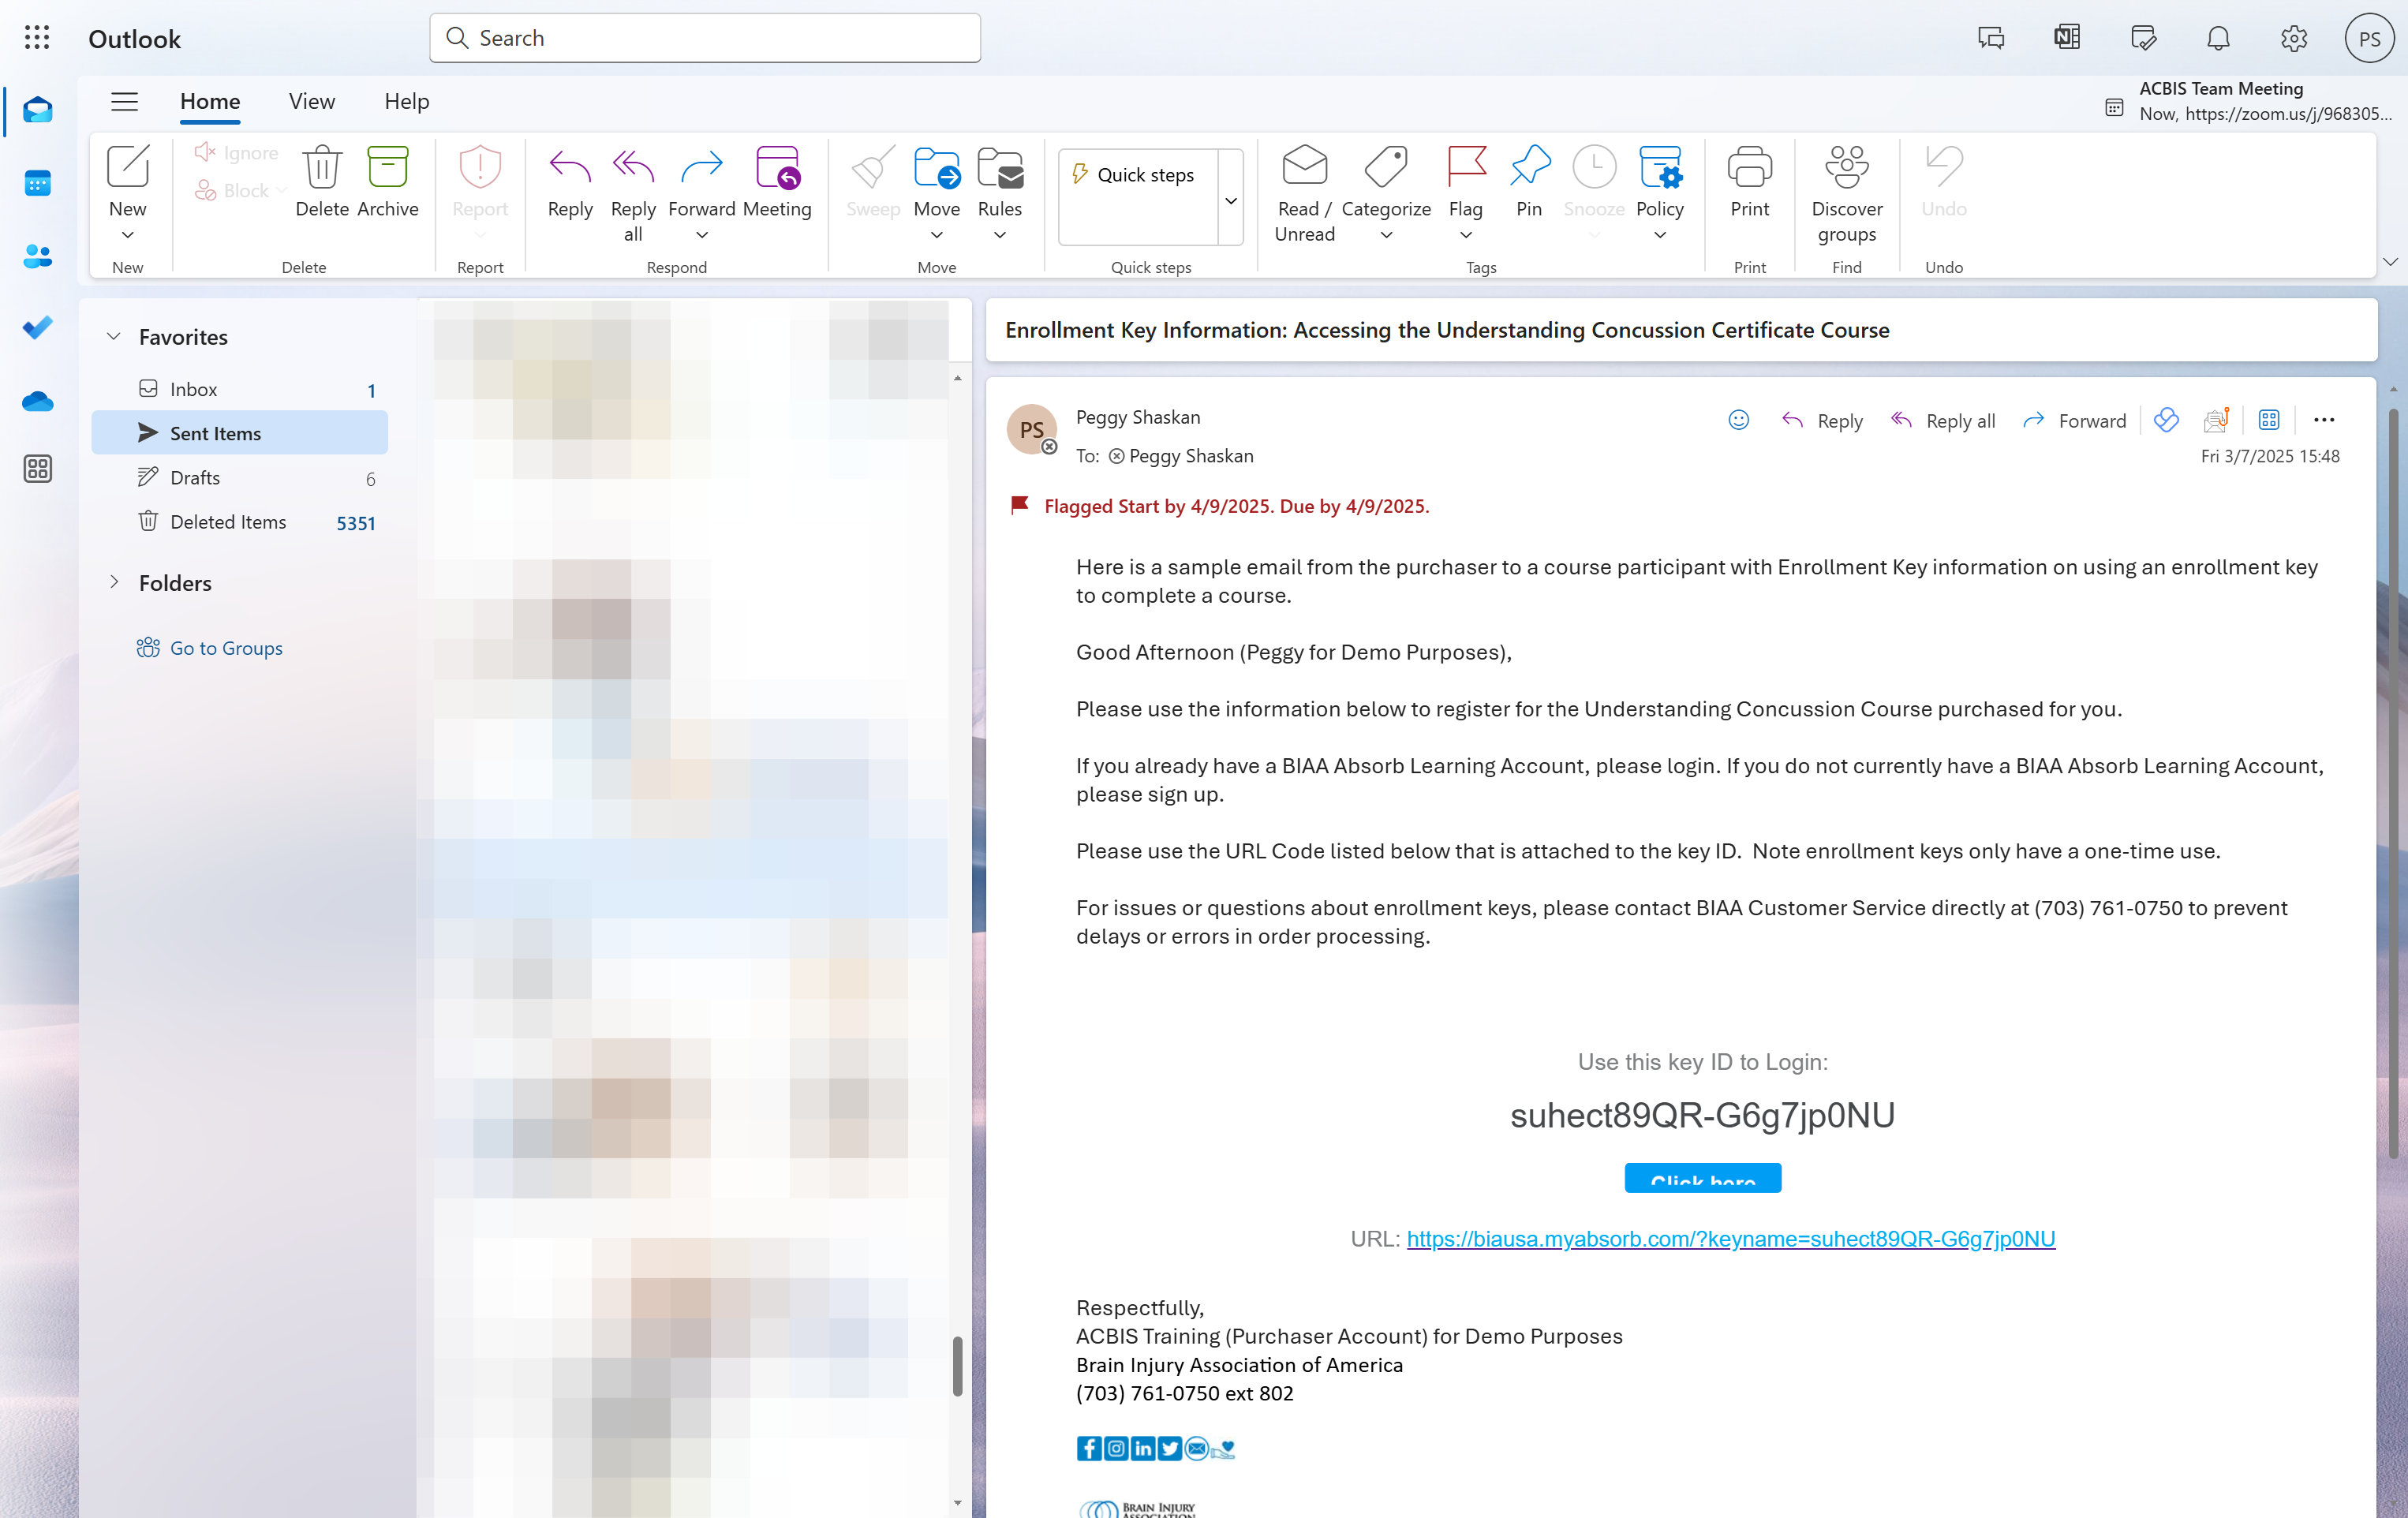Click Reply all in the ribbon
This screenshot has width=2408, height=1518.
pos(633,195)
